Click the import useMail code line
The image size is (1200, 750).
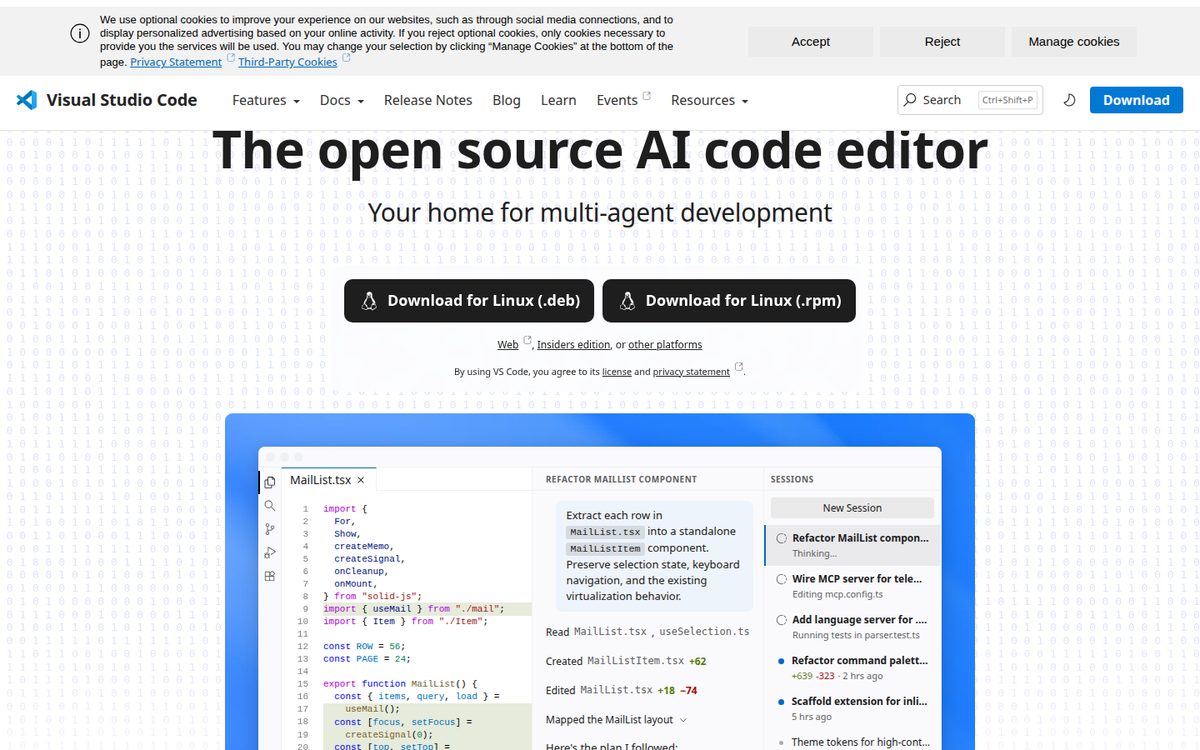pyautogui.click(x=414, y=608)
